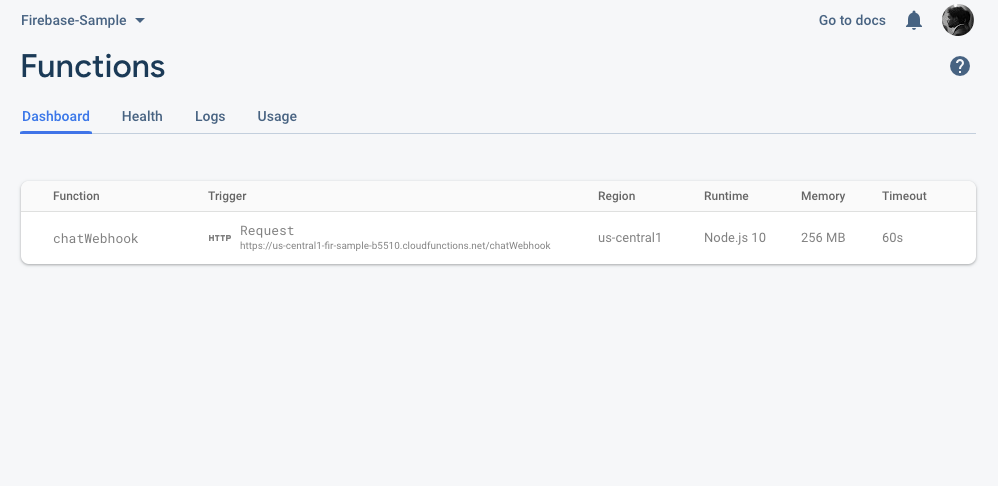Click the help question mark icon

click(x=960, y=66)
